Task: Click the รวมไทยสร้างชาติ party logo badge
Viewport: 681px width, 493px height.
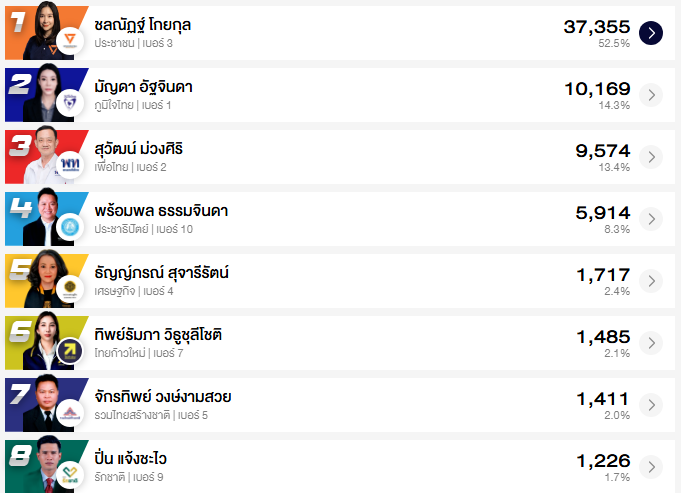Action: pyautogui.click(x=69, y=413)
